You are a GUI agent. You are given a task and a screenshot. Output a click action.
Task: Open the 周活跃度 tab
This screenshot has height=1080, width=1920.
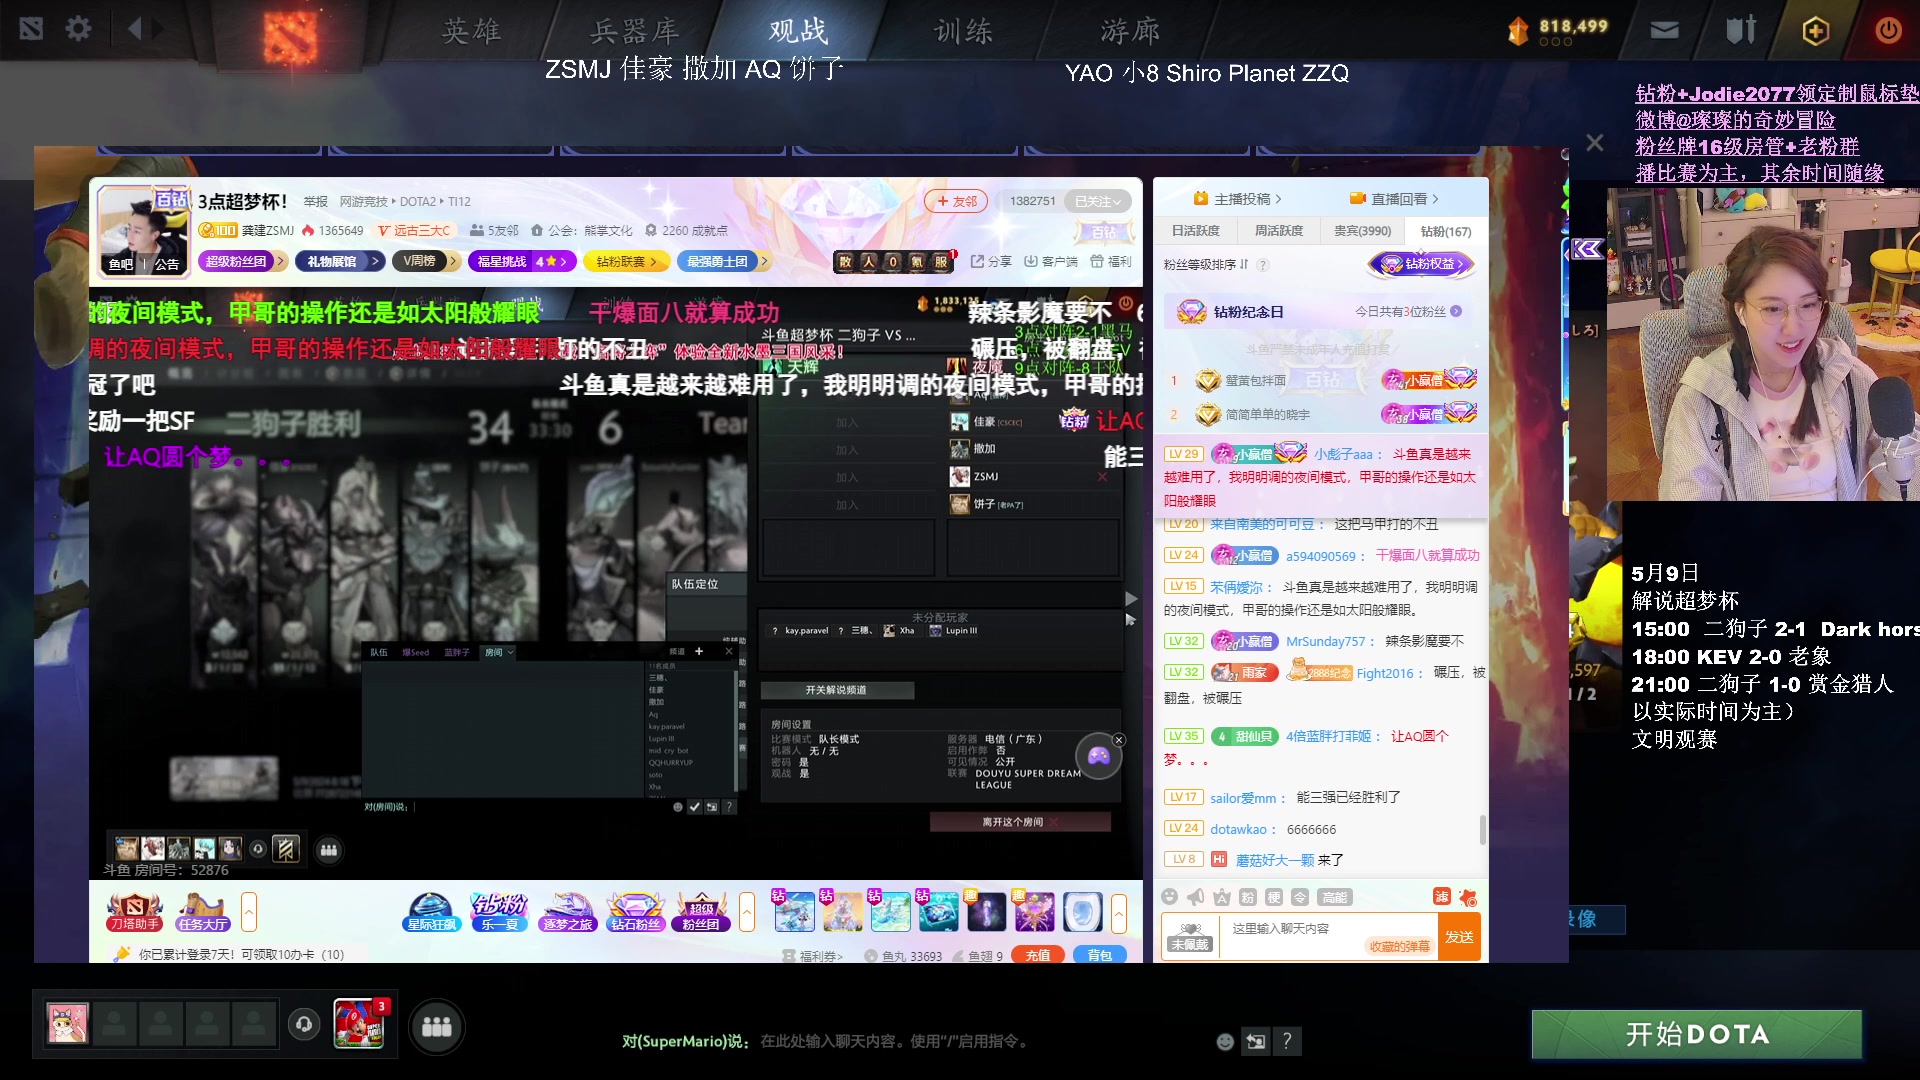coord(1278,231)
